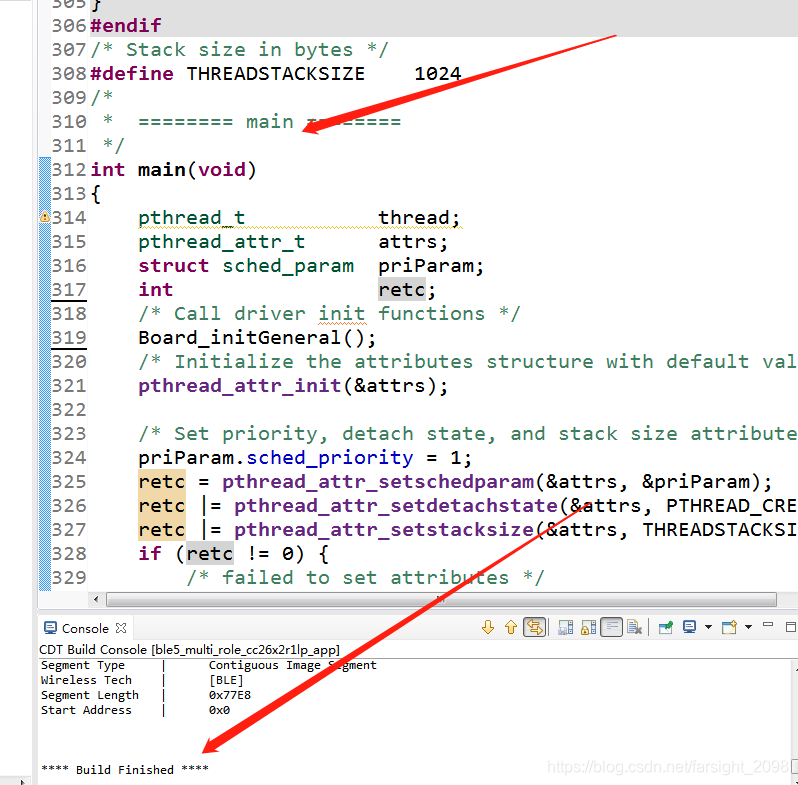The width and height of the screenshot is (798, 785).
Task: Click Open Console new-view icon
Action: pos(729,627)
